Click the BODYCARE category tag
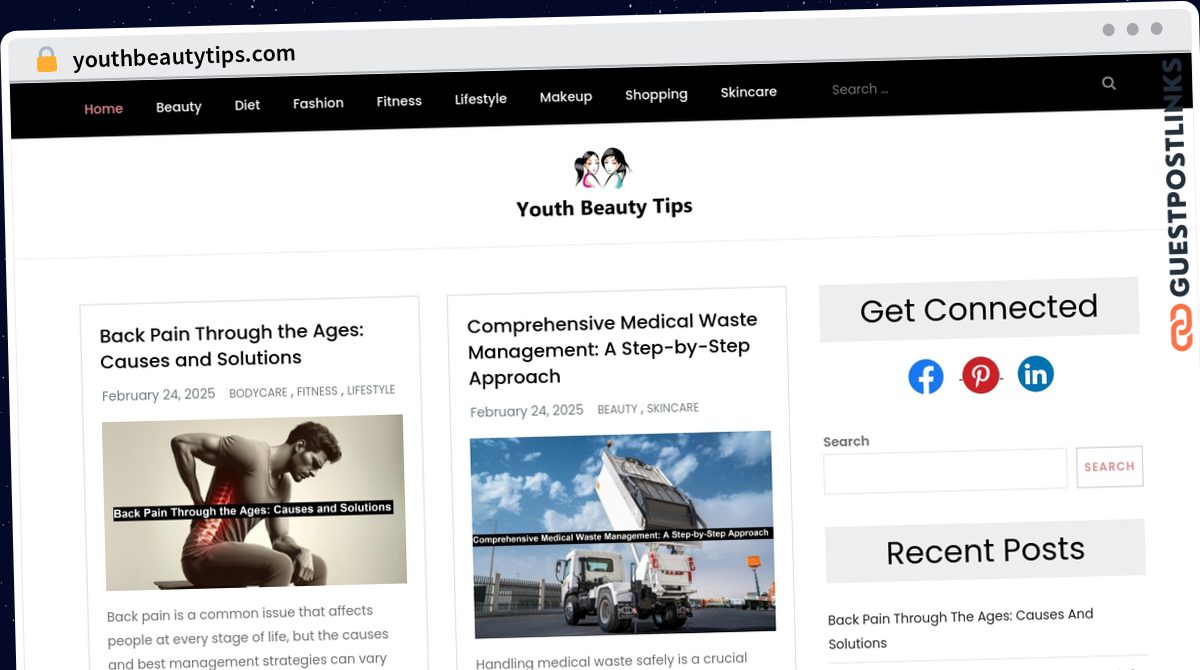1200x670 pixels. (258, 393)
